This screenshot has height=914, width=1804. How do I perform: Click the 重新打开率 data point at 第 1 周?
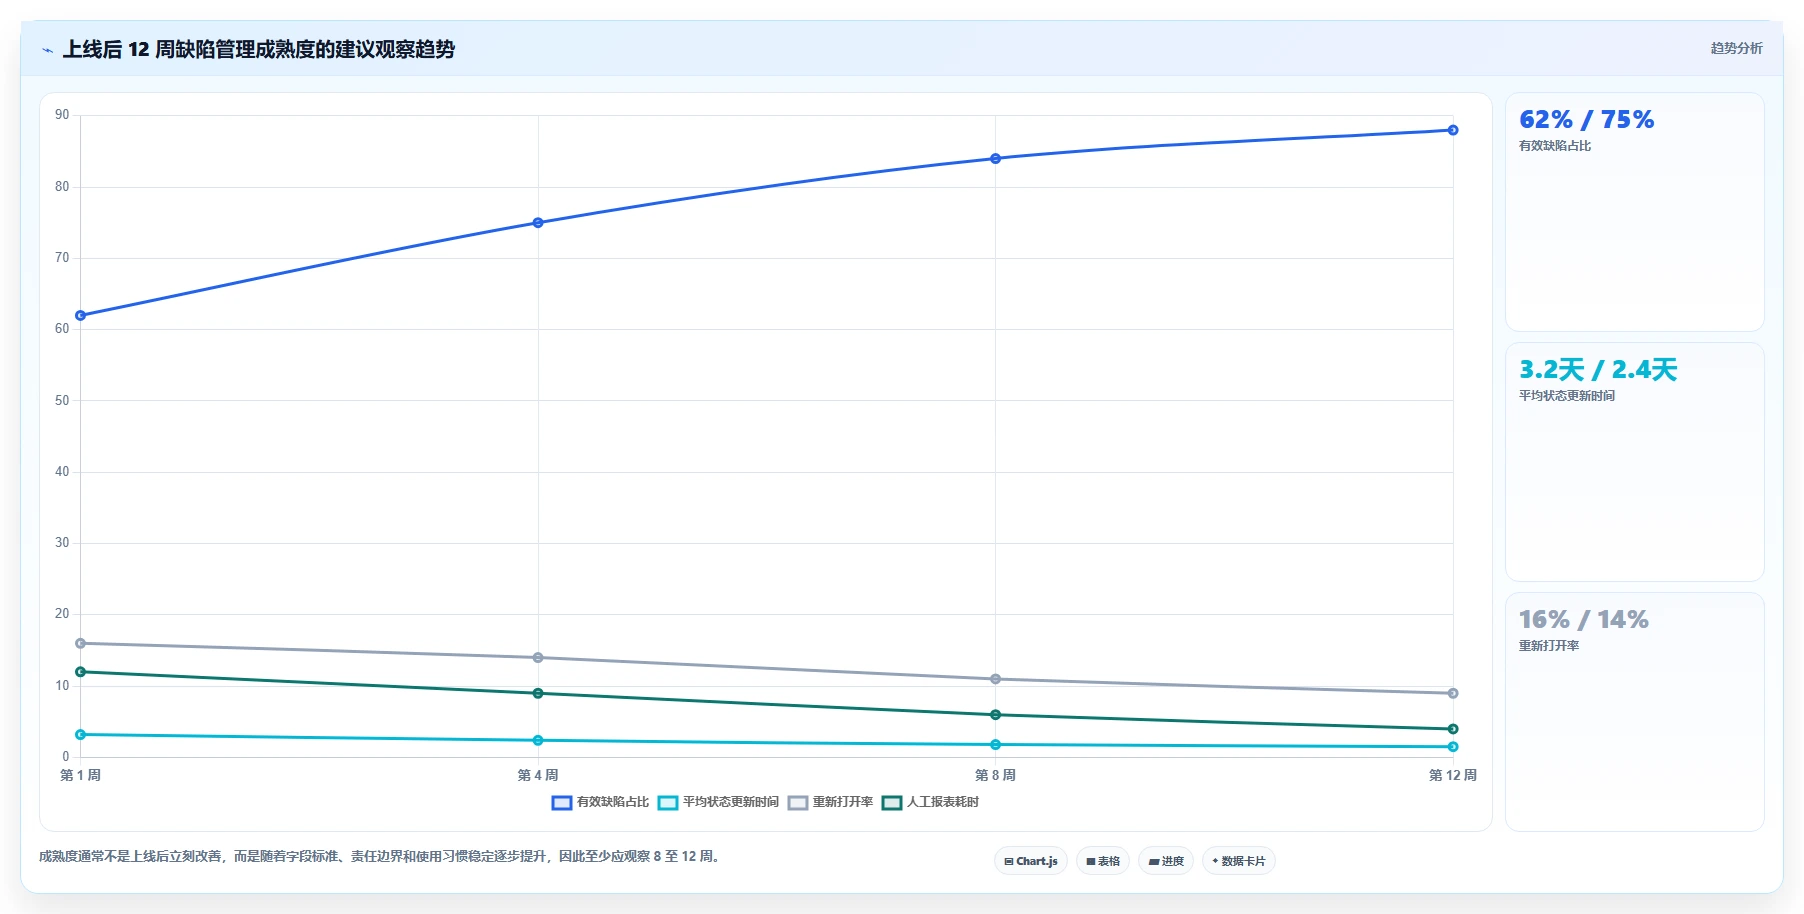pyautogui.click(x=81, y=644)
